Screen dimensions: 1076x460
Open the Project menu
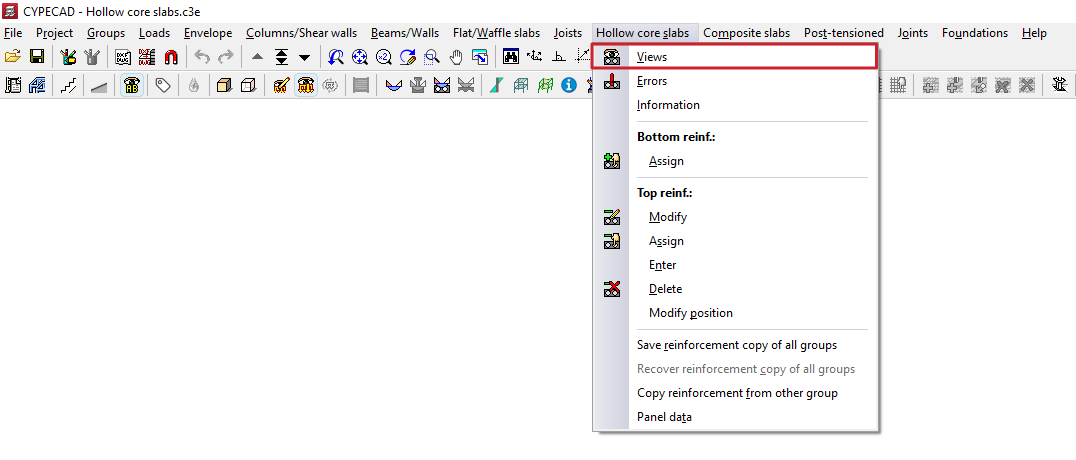[55, 33]
